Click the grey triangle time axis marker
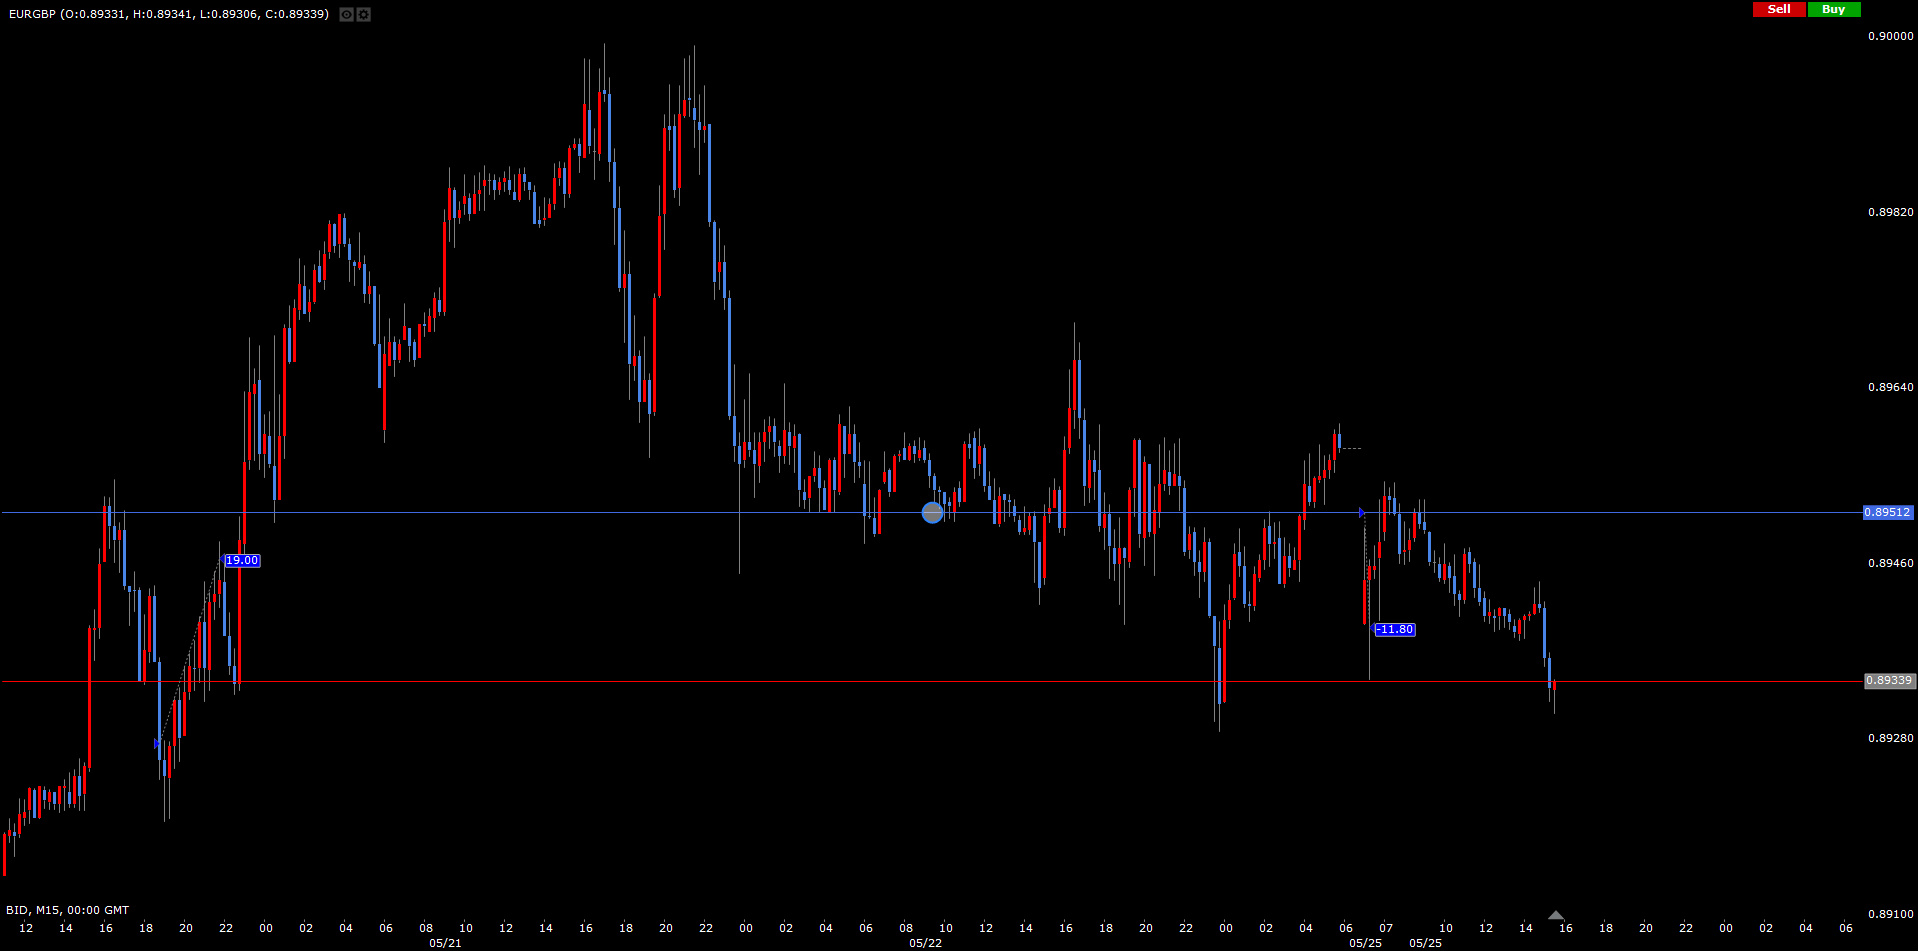1918x951 pixels. coord(1555,915)
